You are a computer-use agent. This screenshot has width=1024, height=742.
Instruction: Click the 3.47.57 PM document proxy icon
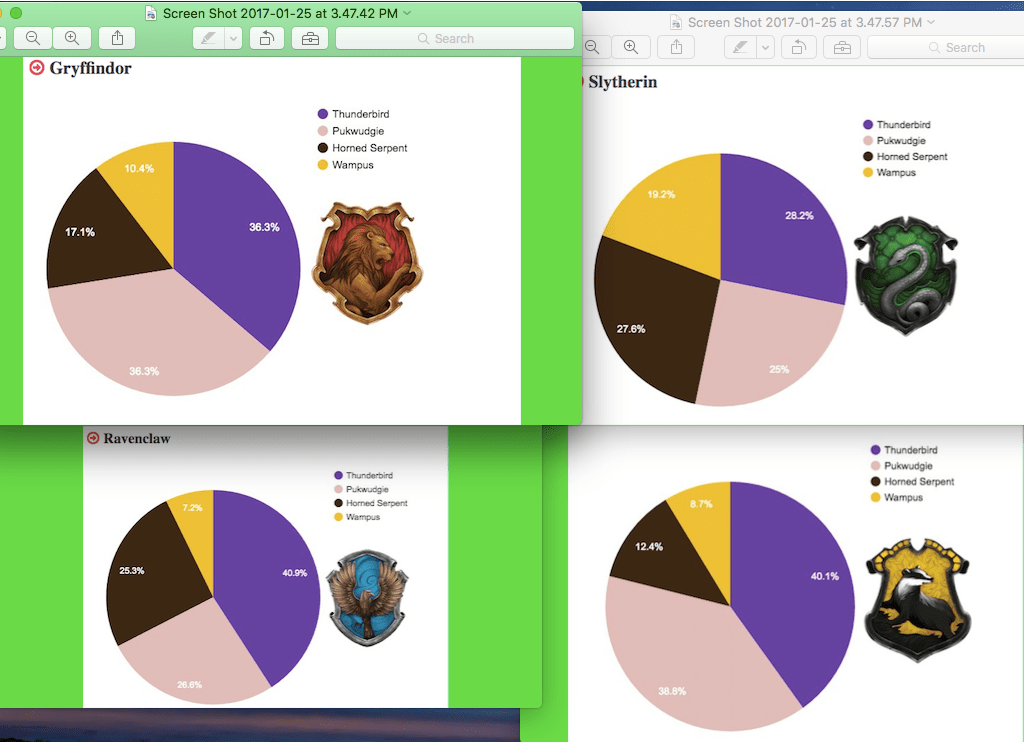pyautogui.click(x=676, y=22)
